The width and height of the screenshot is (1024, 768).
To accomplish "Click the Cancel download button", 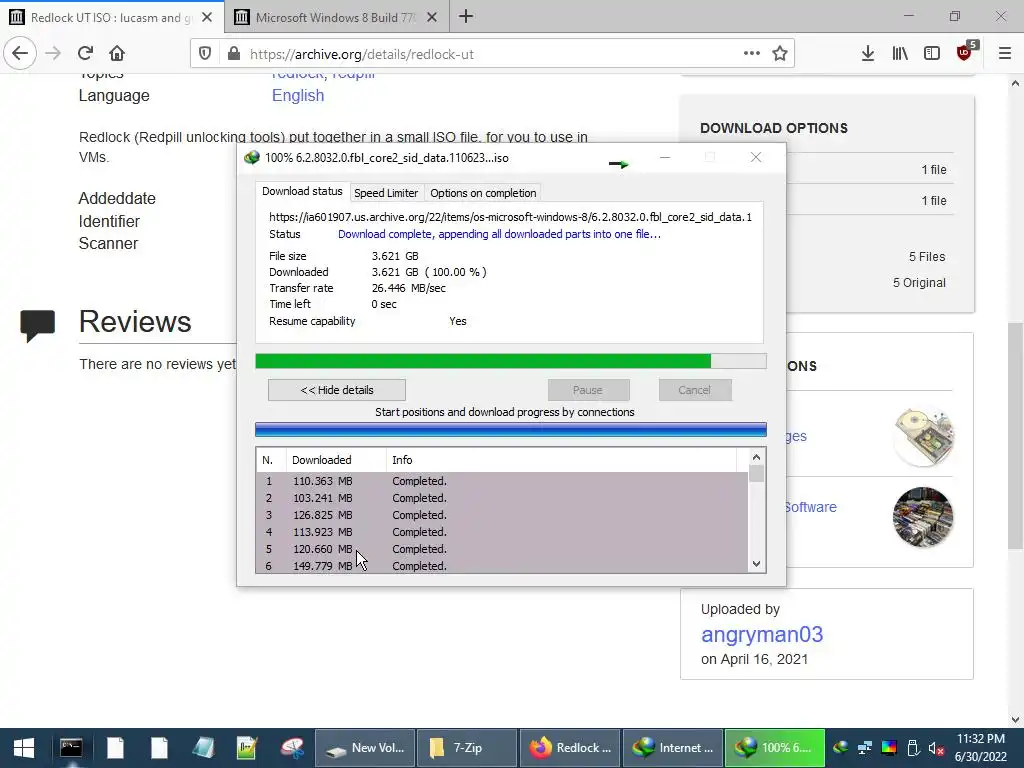I will tap(695, 390).
